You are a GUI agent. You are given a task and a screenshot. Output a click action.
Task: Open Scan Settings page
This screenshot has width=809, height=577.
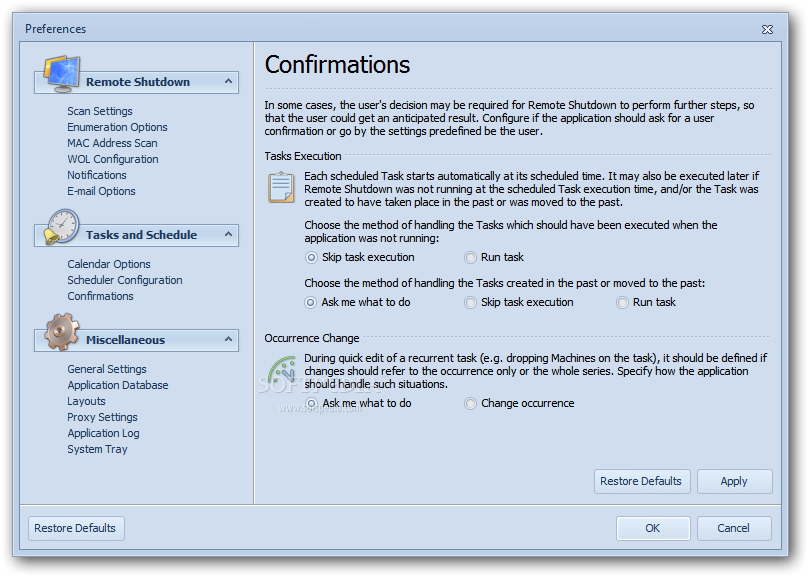[x=100, y=111]
